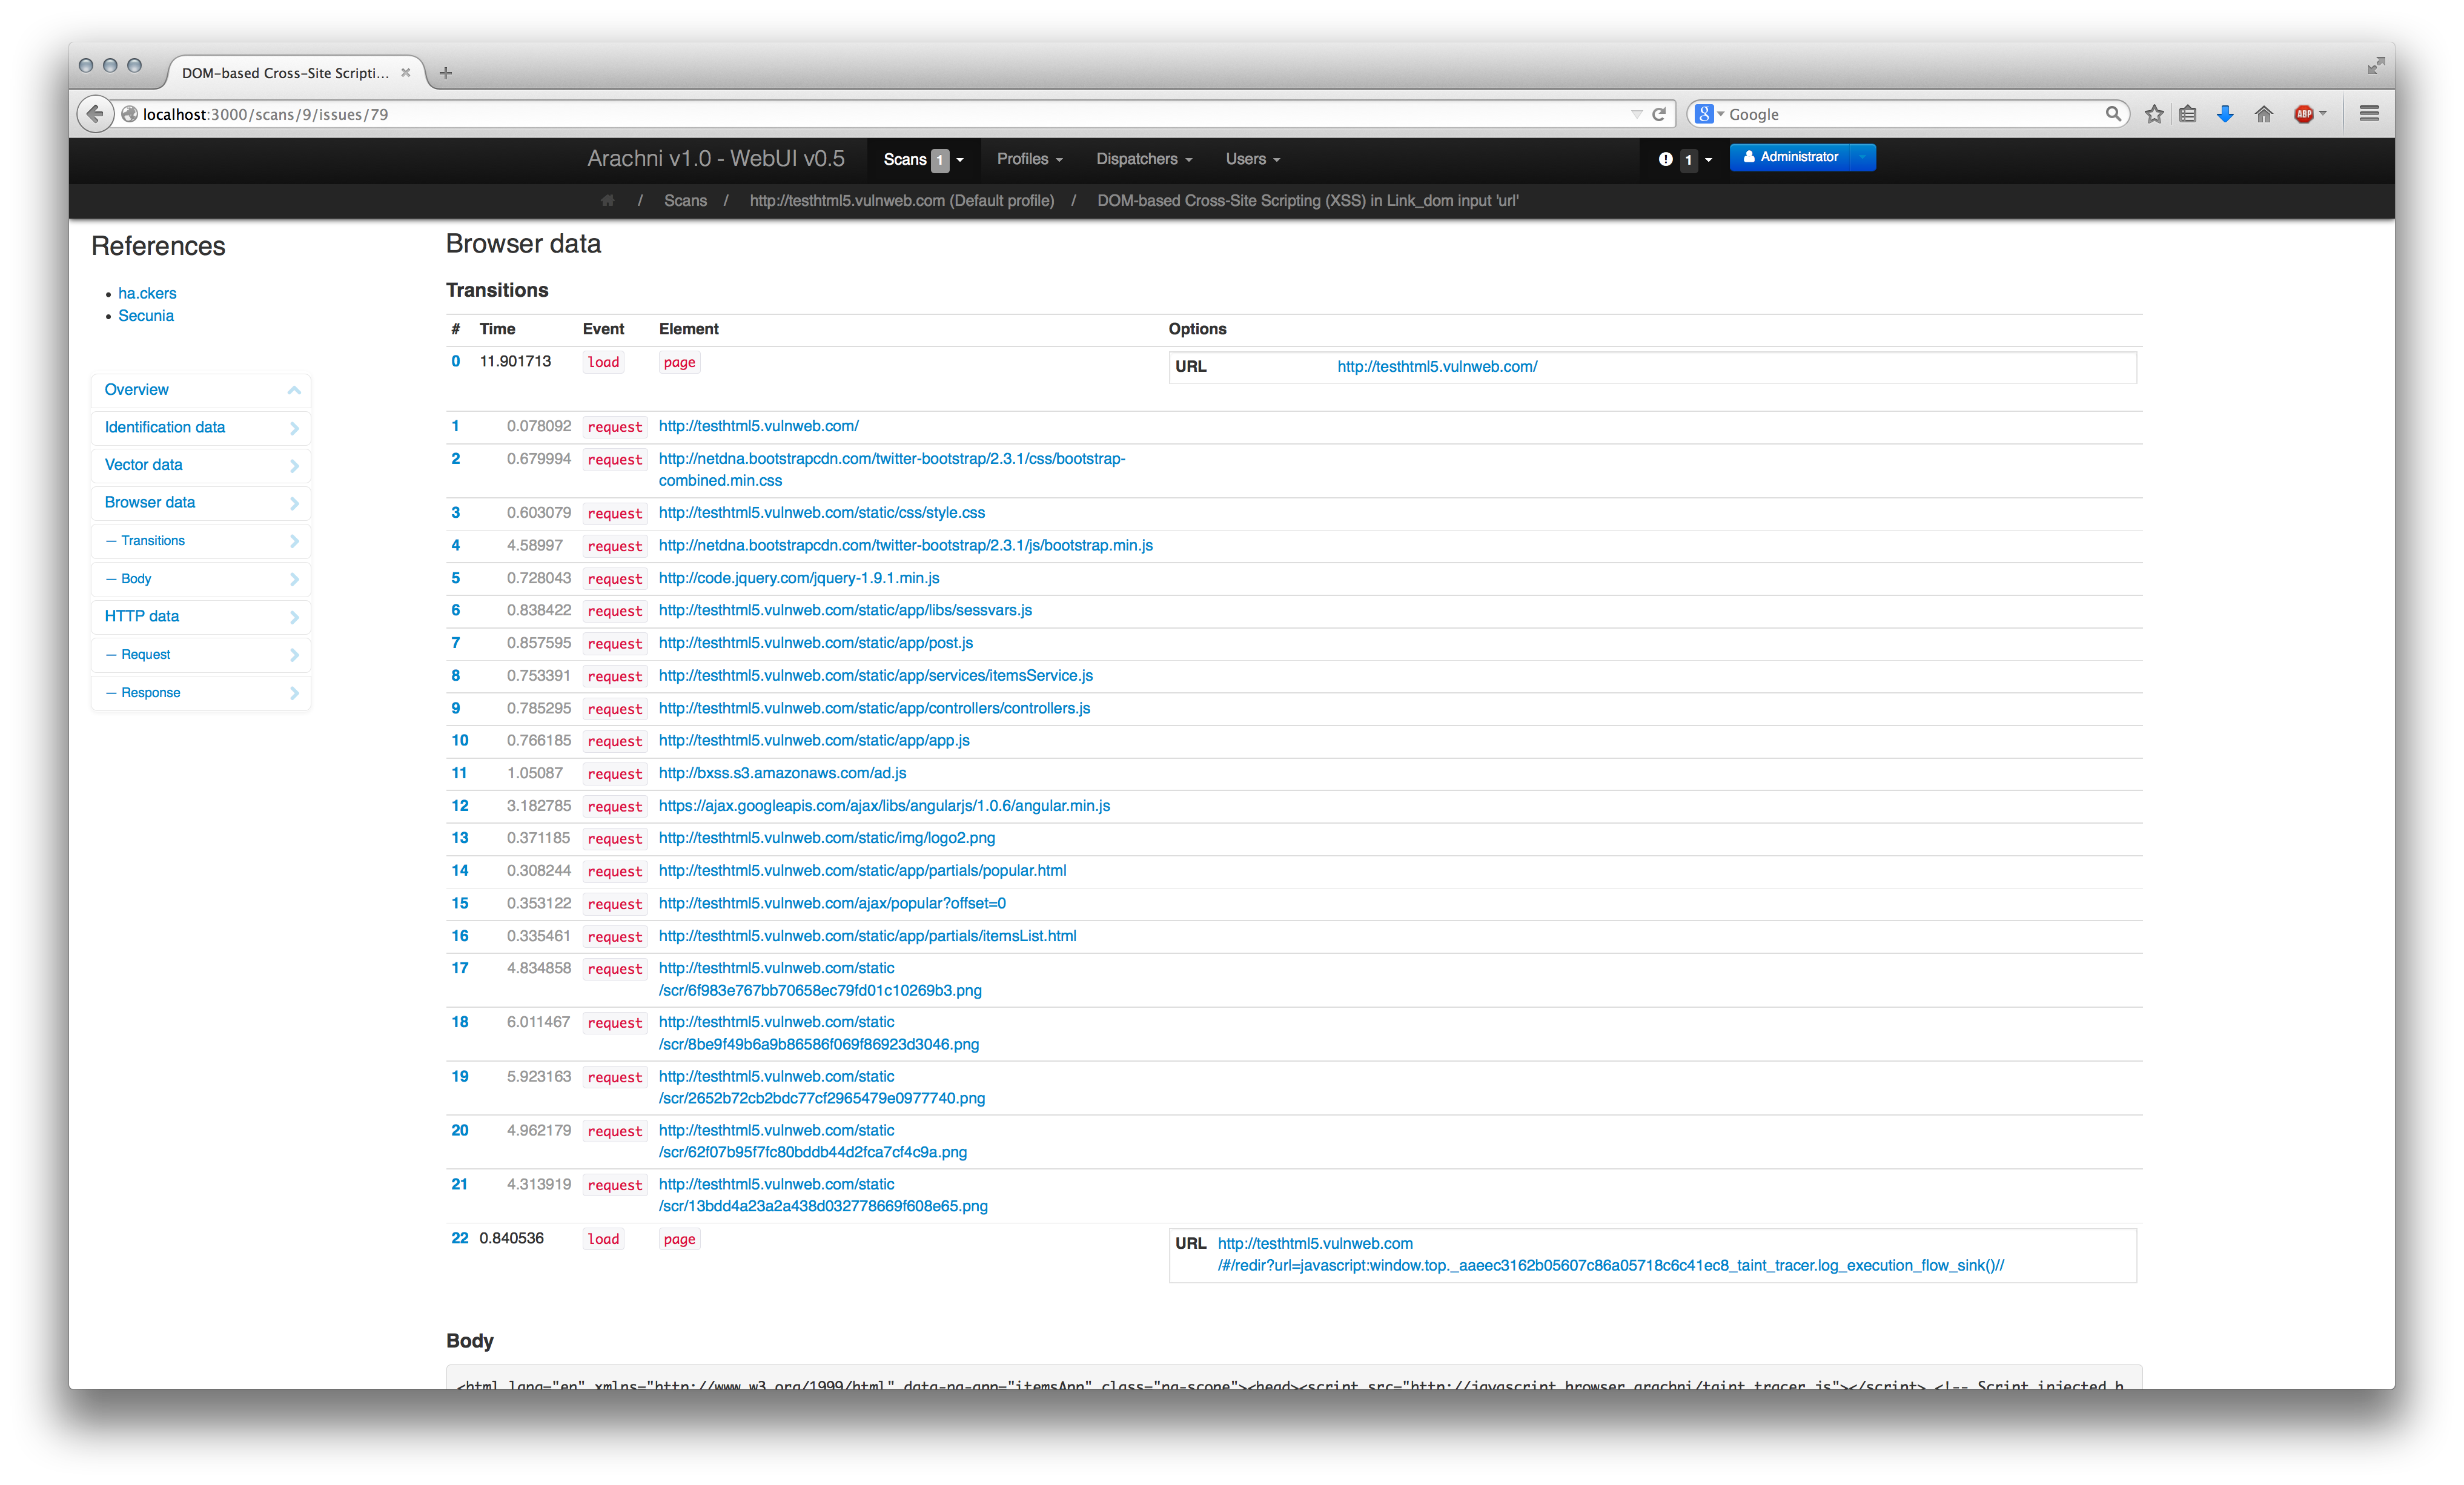
Task: Select Response in the sidebar
Action: coord(201,692)
